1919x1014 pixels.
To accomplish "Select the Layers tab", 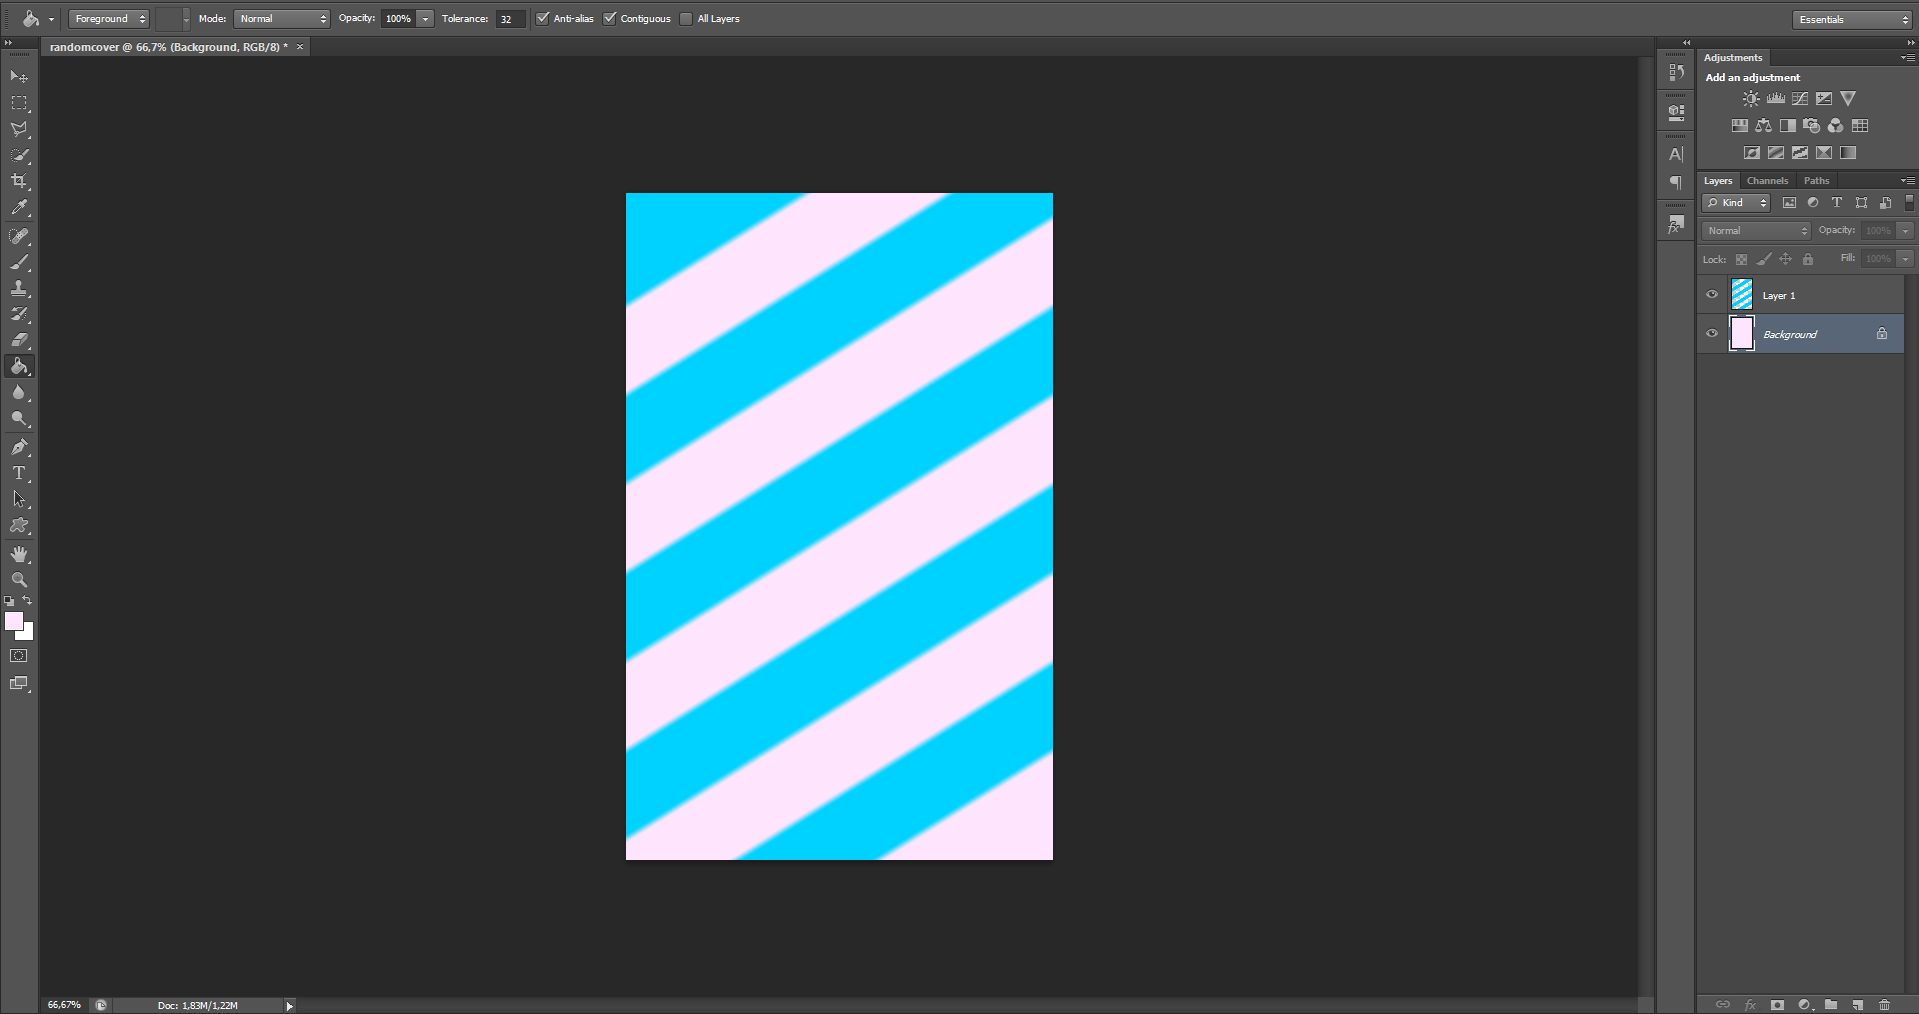I will point(1718,181).
